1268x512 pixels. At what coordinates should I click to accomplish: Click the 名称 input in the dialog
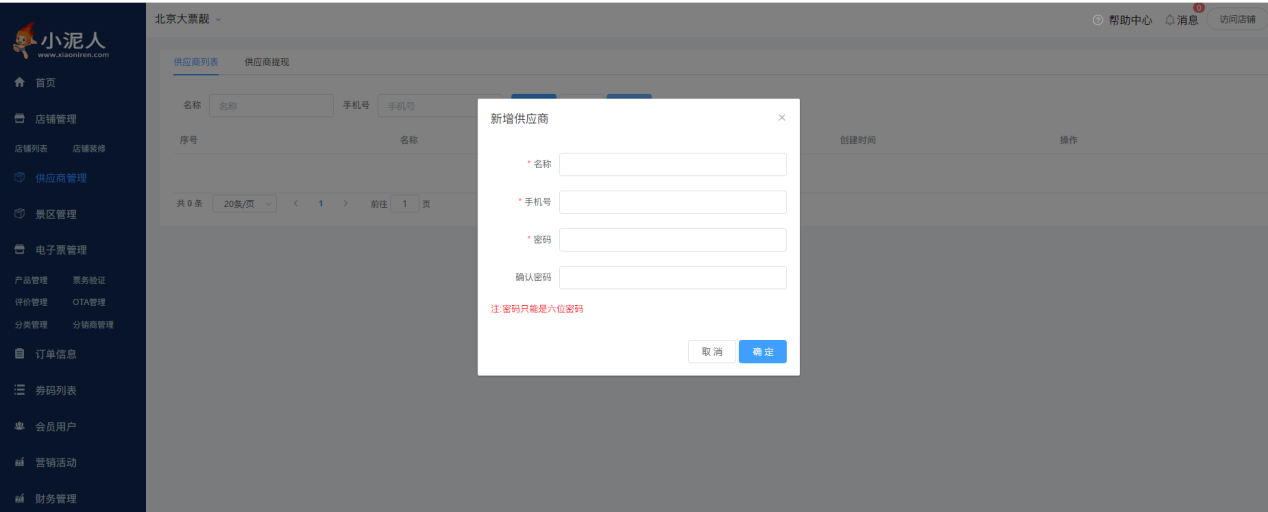tap(672, 164)
